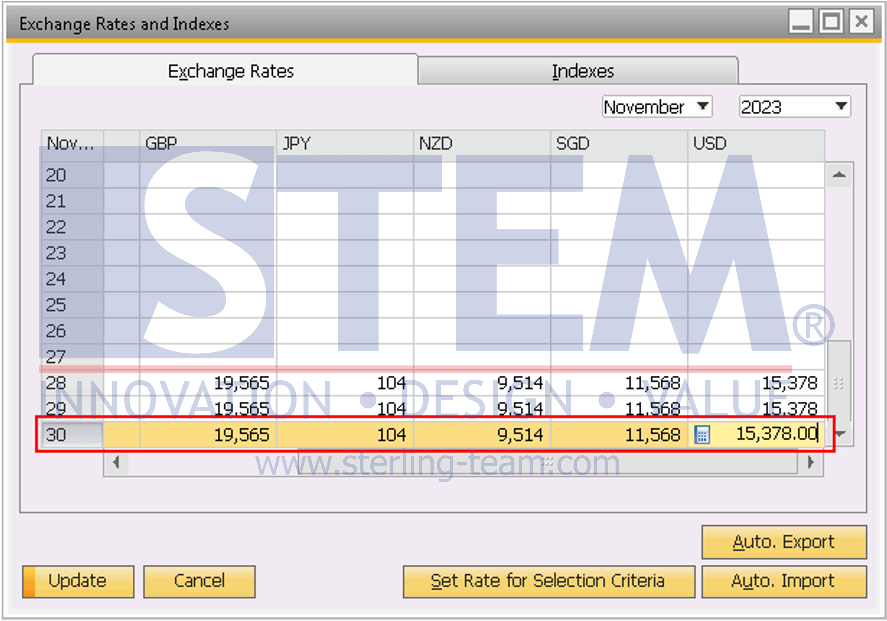Select the GBP cell for day 30
The image size is (887, 621).
208,435
